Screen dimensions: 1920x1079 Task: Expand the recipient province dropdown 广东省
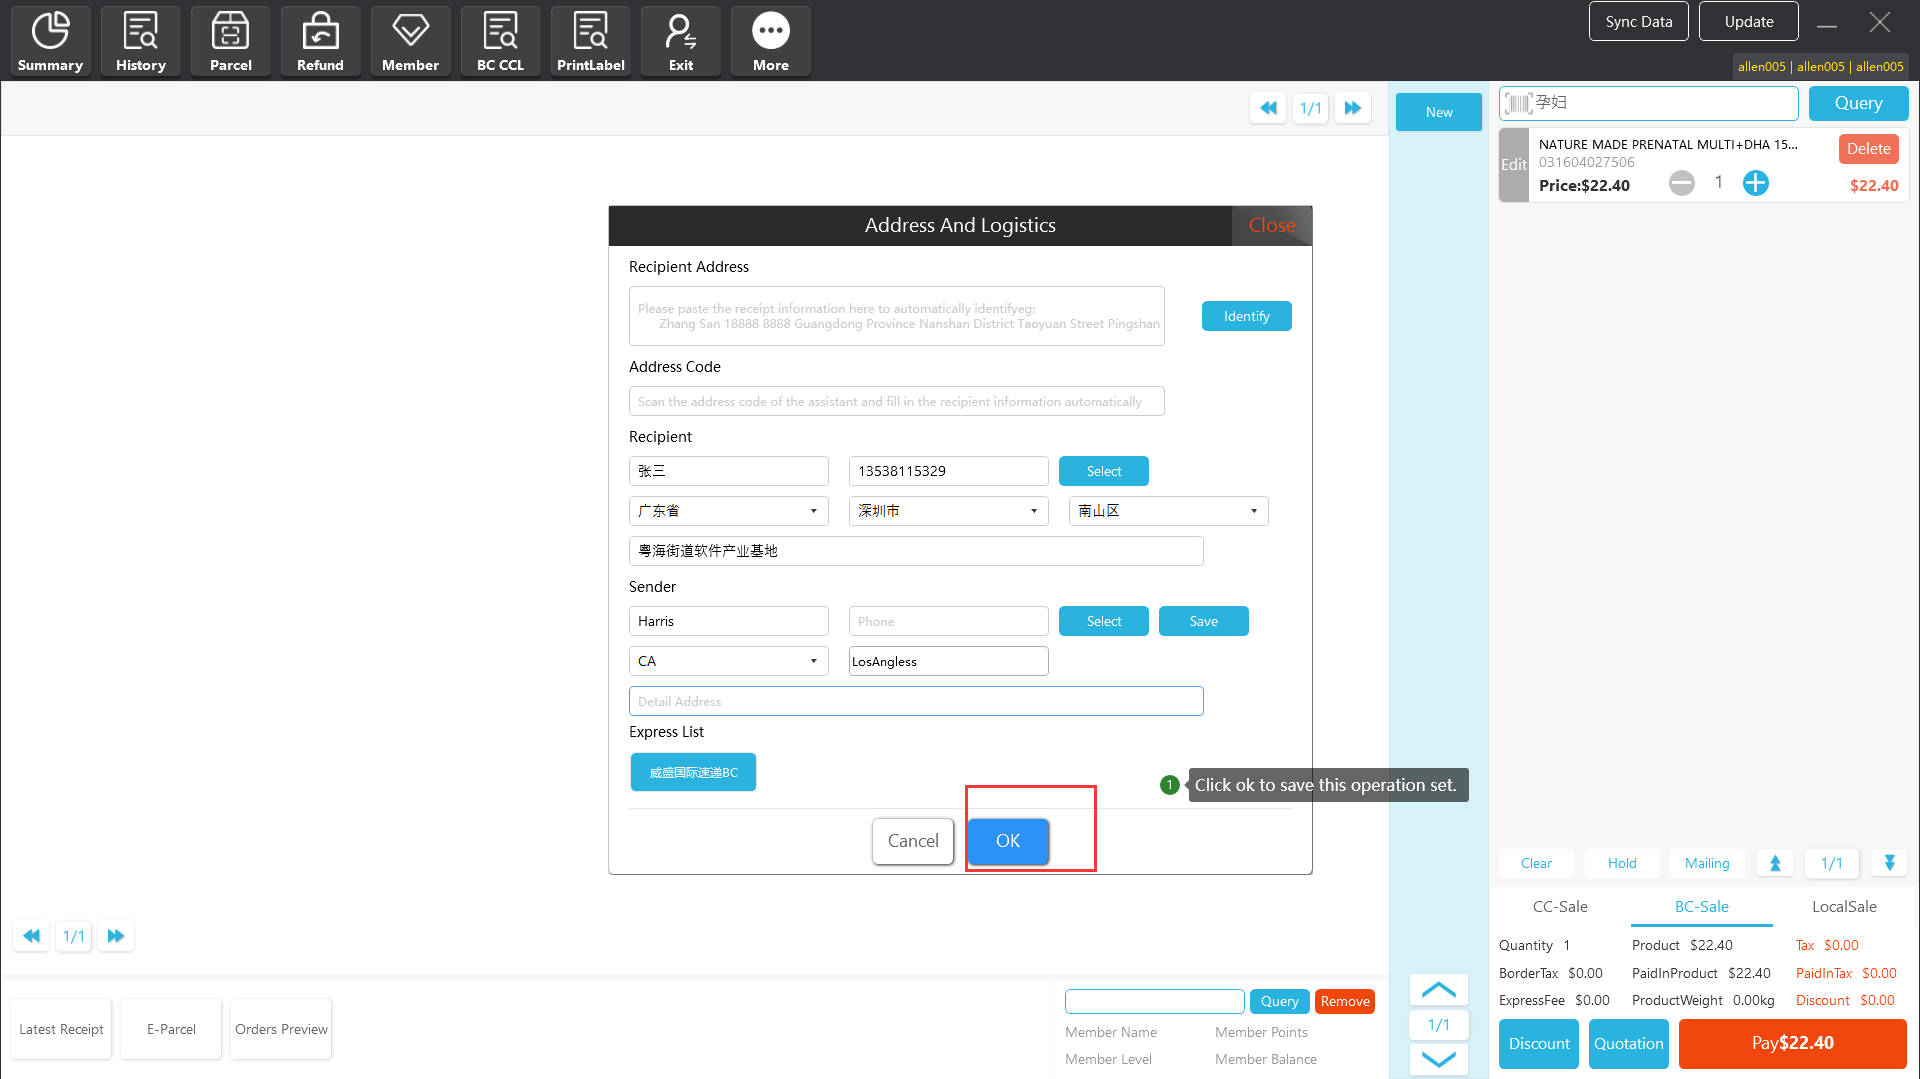pyautogui.click(x=728, y=511)
